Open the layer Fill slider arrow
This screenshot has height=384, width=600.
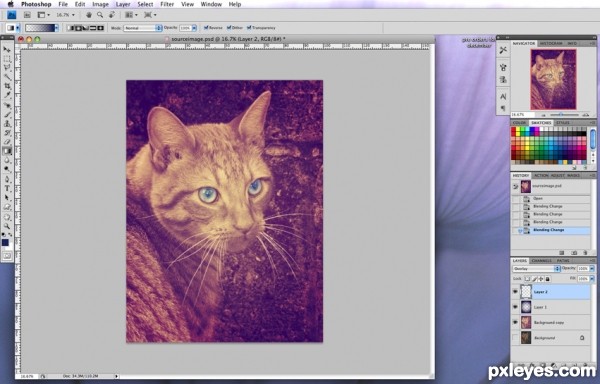(x=592, y=279)
